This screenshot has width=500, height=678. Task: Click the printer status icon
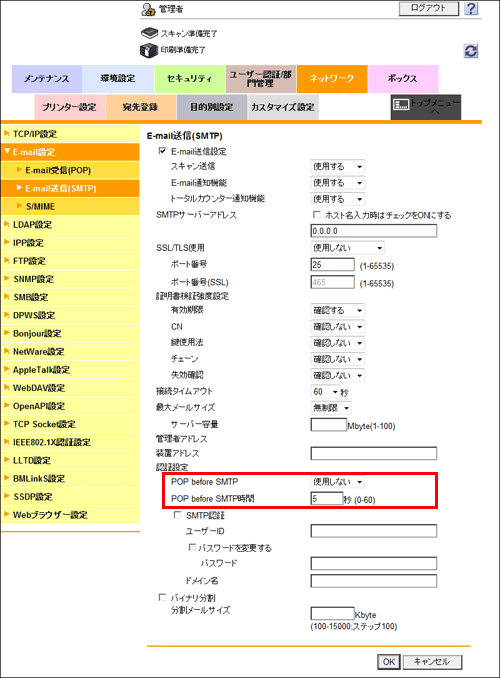[x=149, y=50]
